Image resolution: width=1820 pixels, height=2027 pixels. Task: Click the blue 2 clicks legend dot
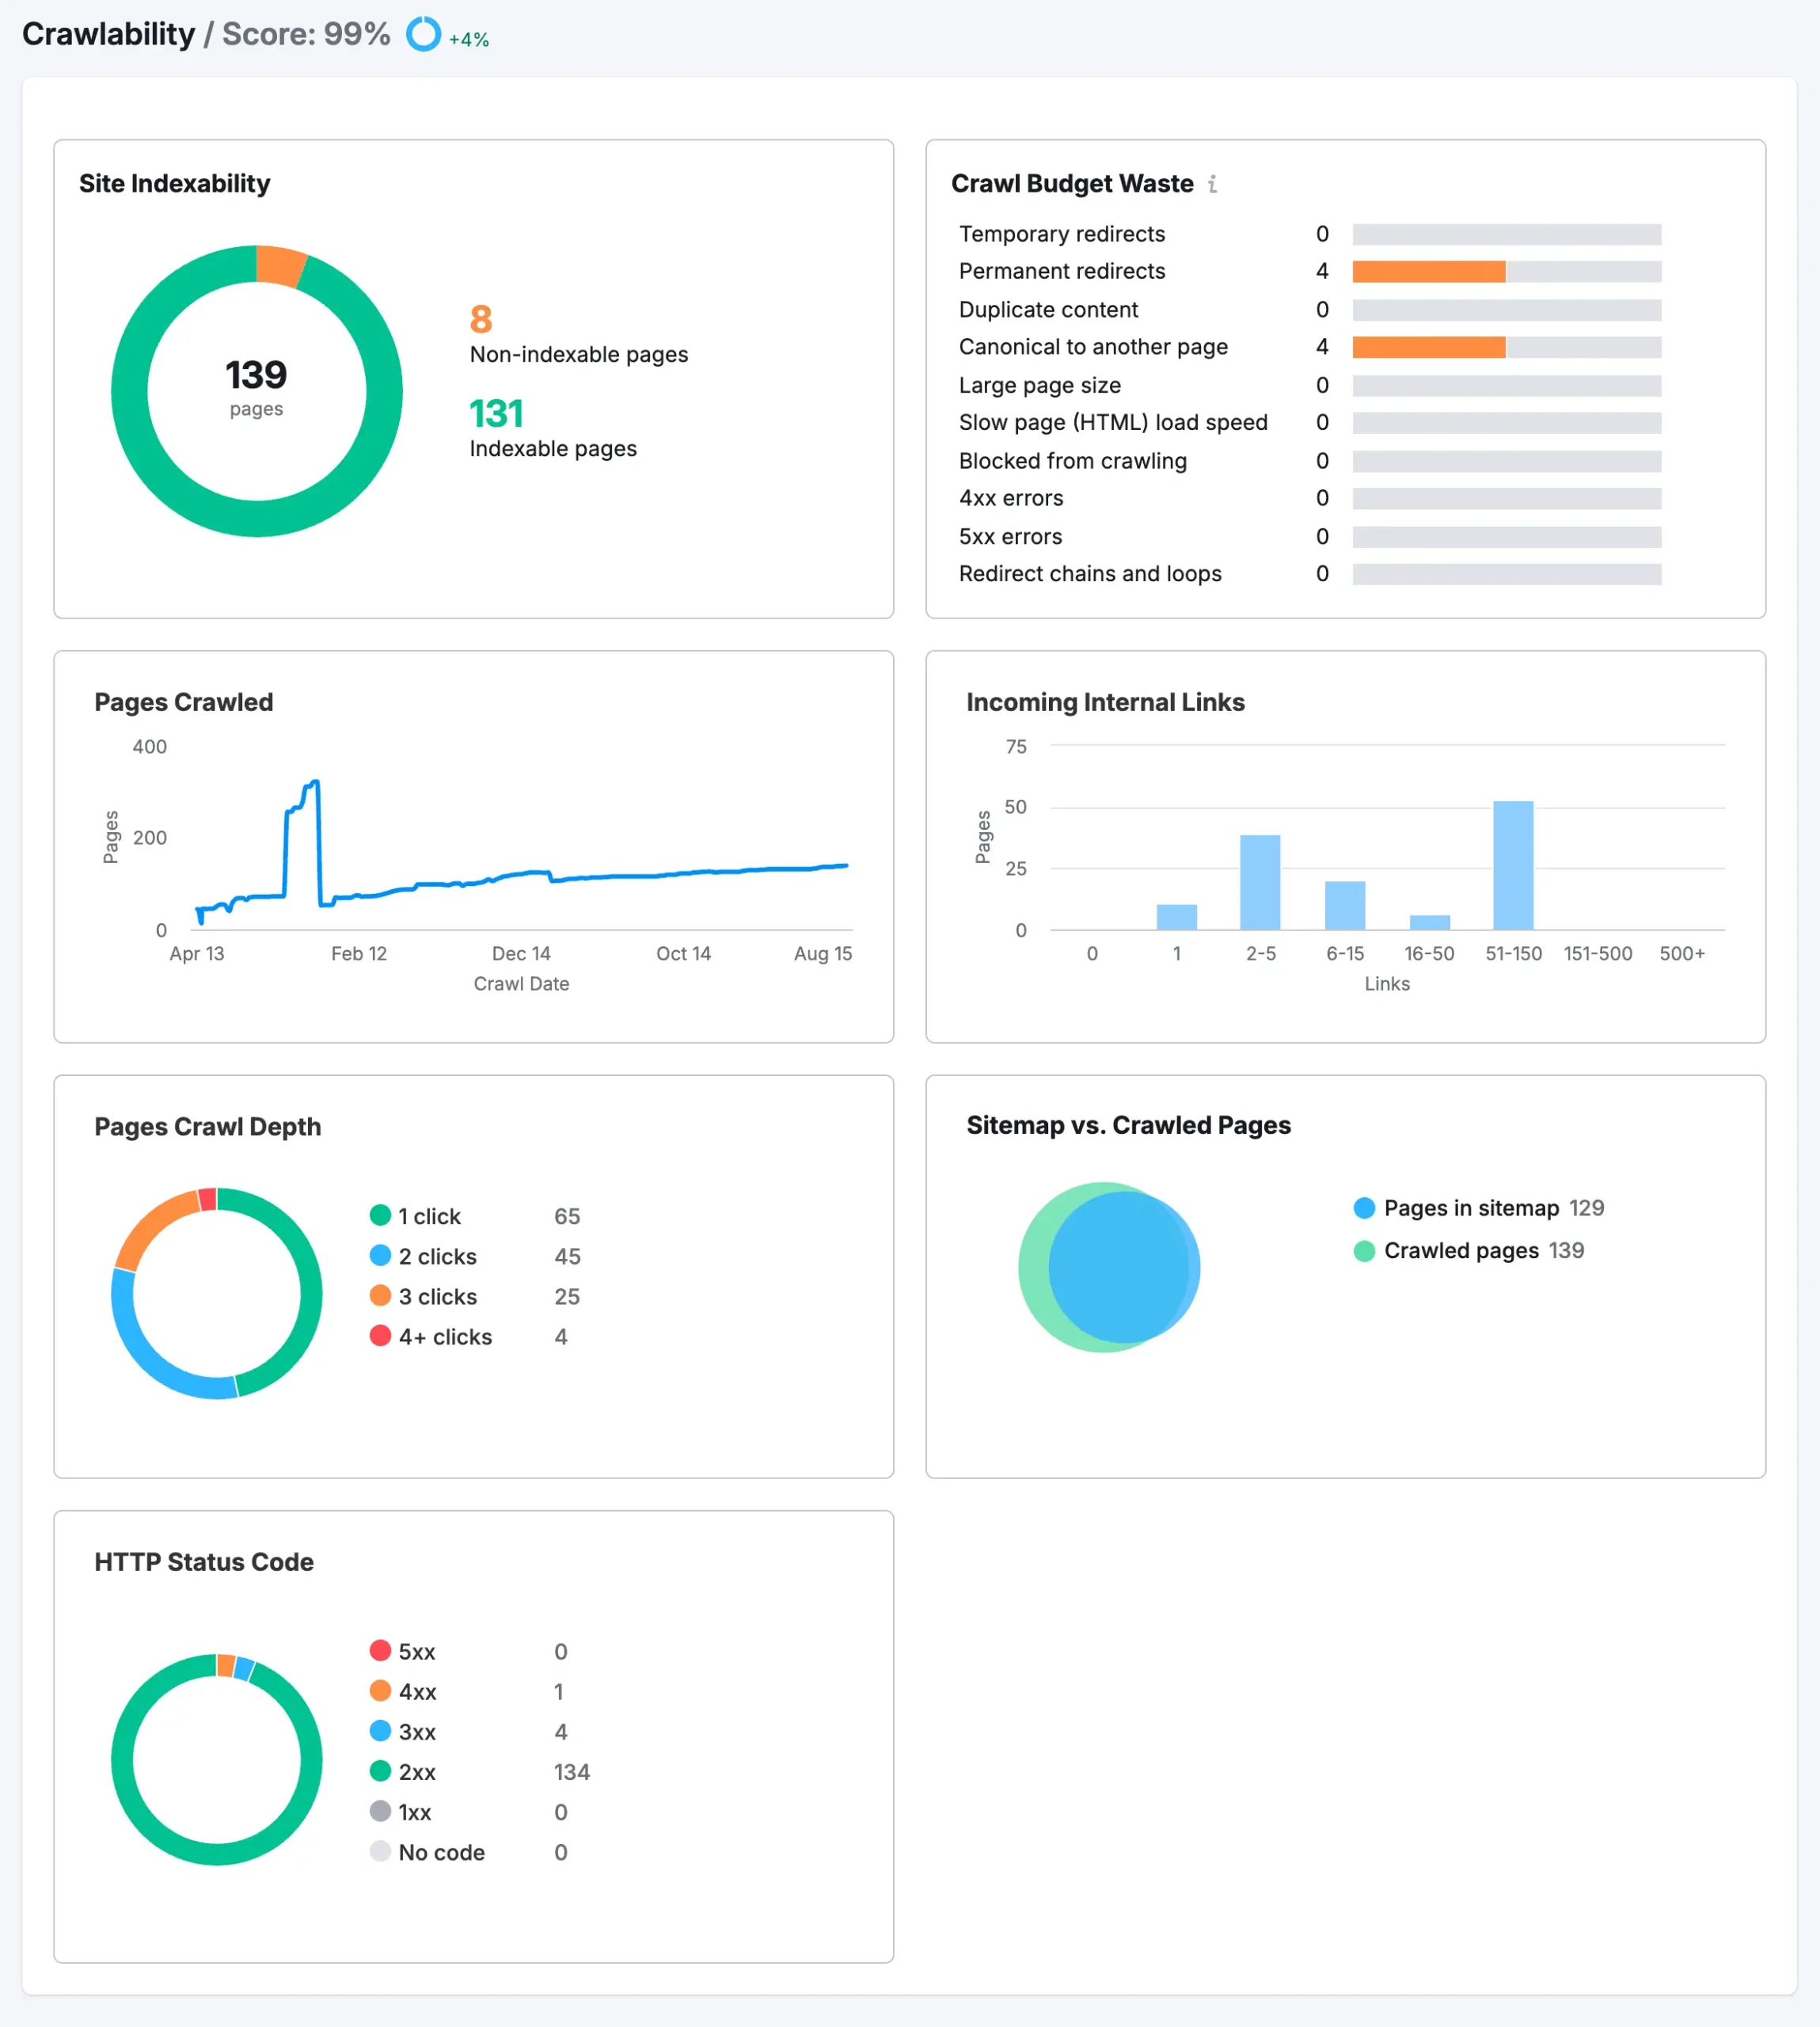tap(380, 1255)
